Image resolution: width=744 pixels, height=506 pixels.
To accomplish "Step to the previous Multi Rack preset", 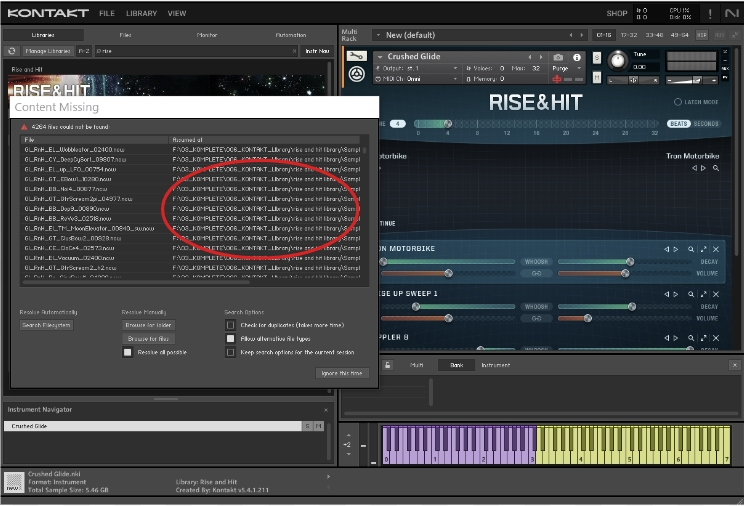I will pos(571,35).
